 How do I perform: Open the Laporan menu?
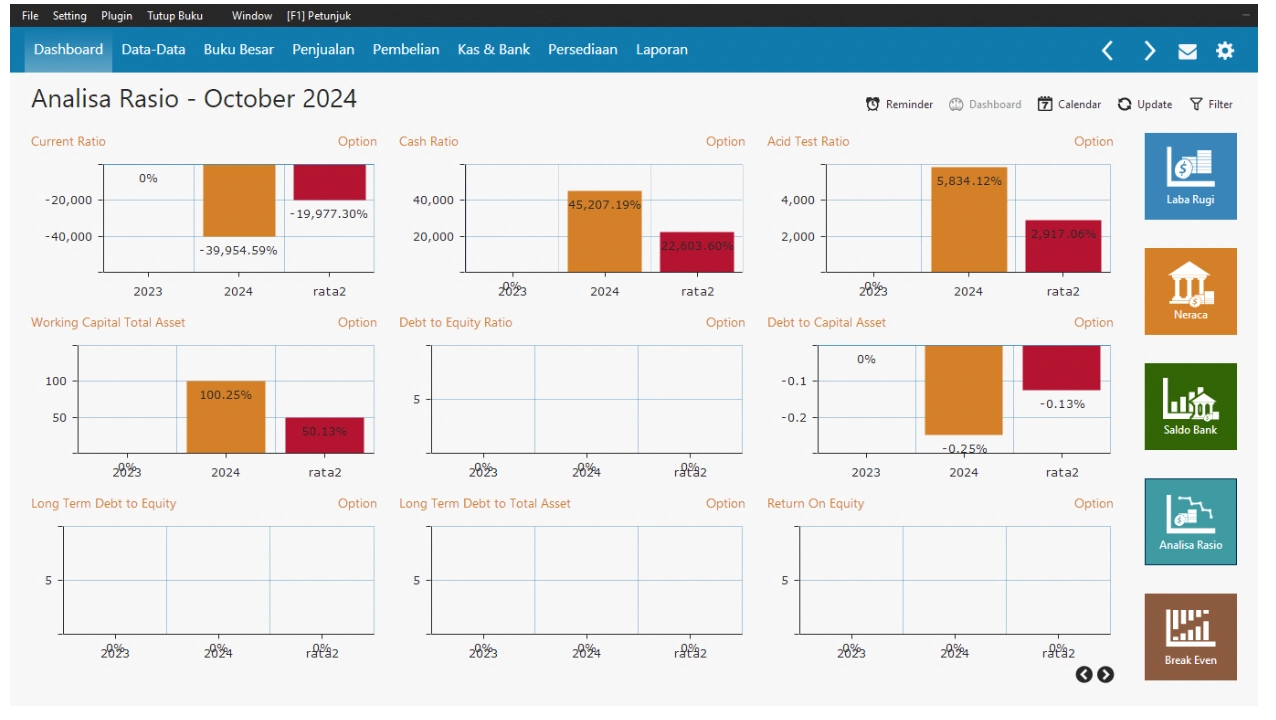coord(662,49)
